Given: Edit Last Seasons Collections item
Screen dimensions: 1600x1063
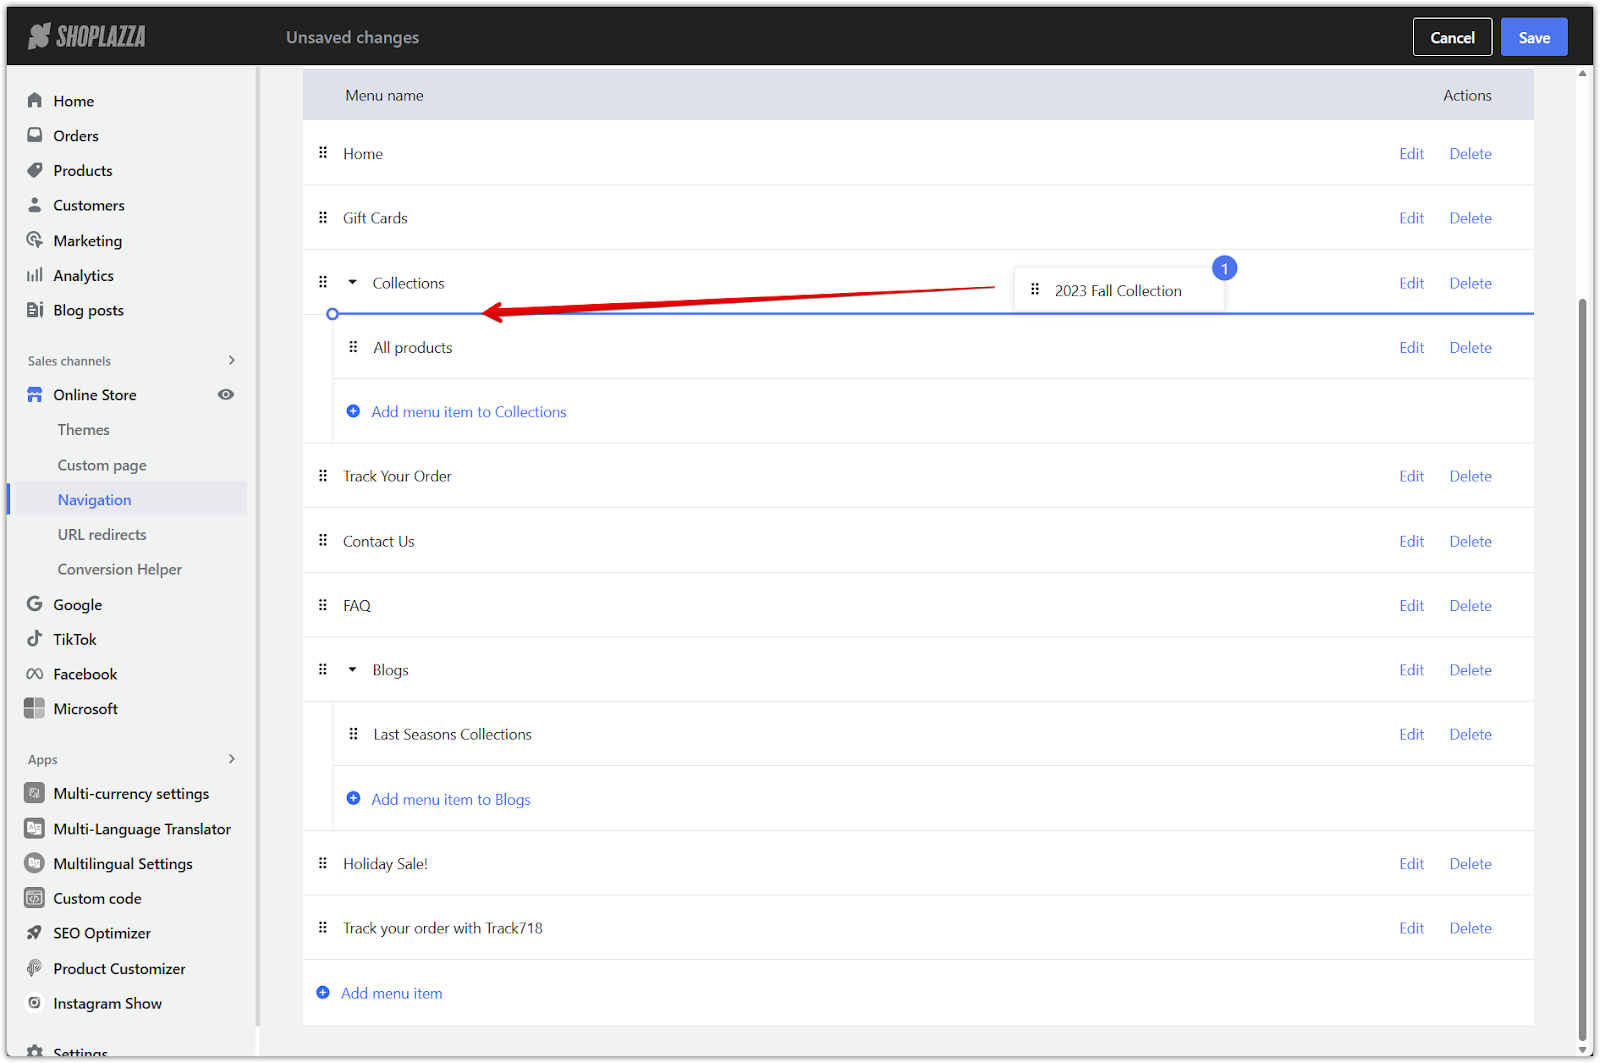Looking at the screenshot, I should click(1411, 734).
